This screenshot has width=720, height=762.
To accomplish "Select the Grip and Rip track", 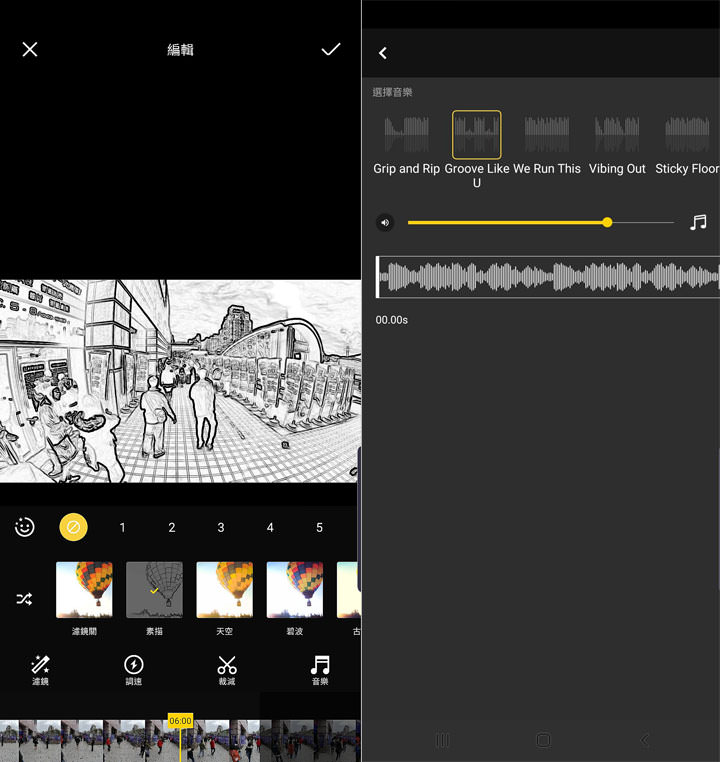I will (407, 144).
